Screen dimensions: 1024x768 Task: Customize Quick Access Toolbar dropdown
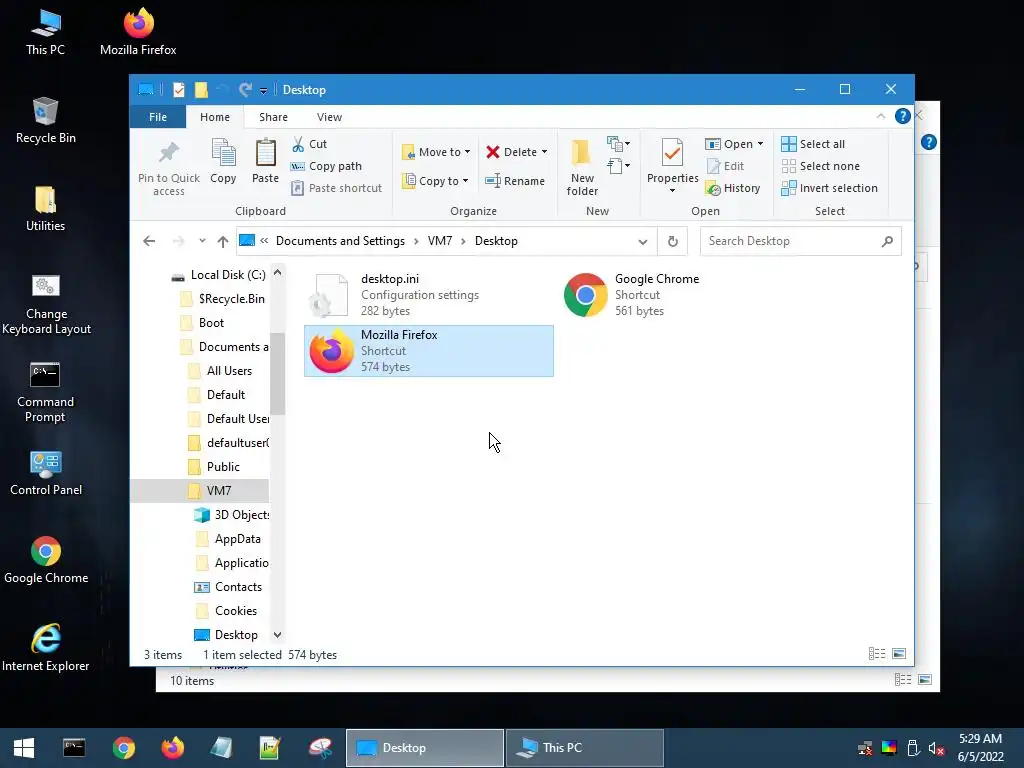tap(263, 90)
